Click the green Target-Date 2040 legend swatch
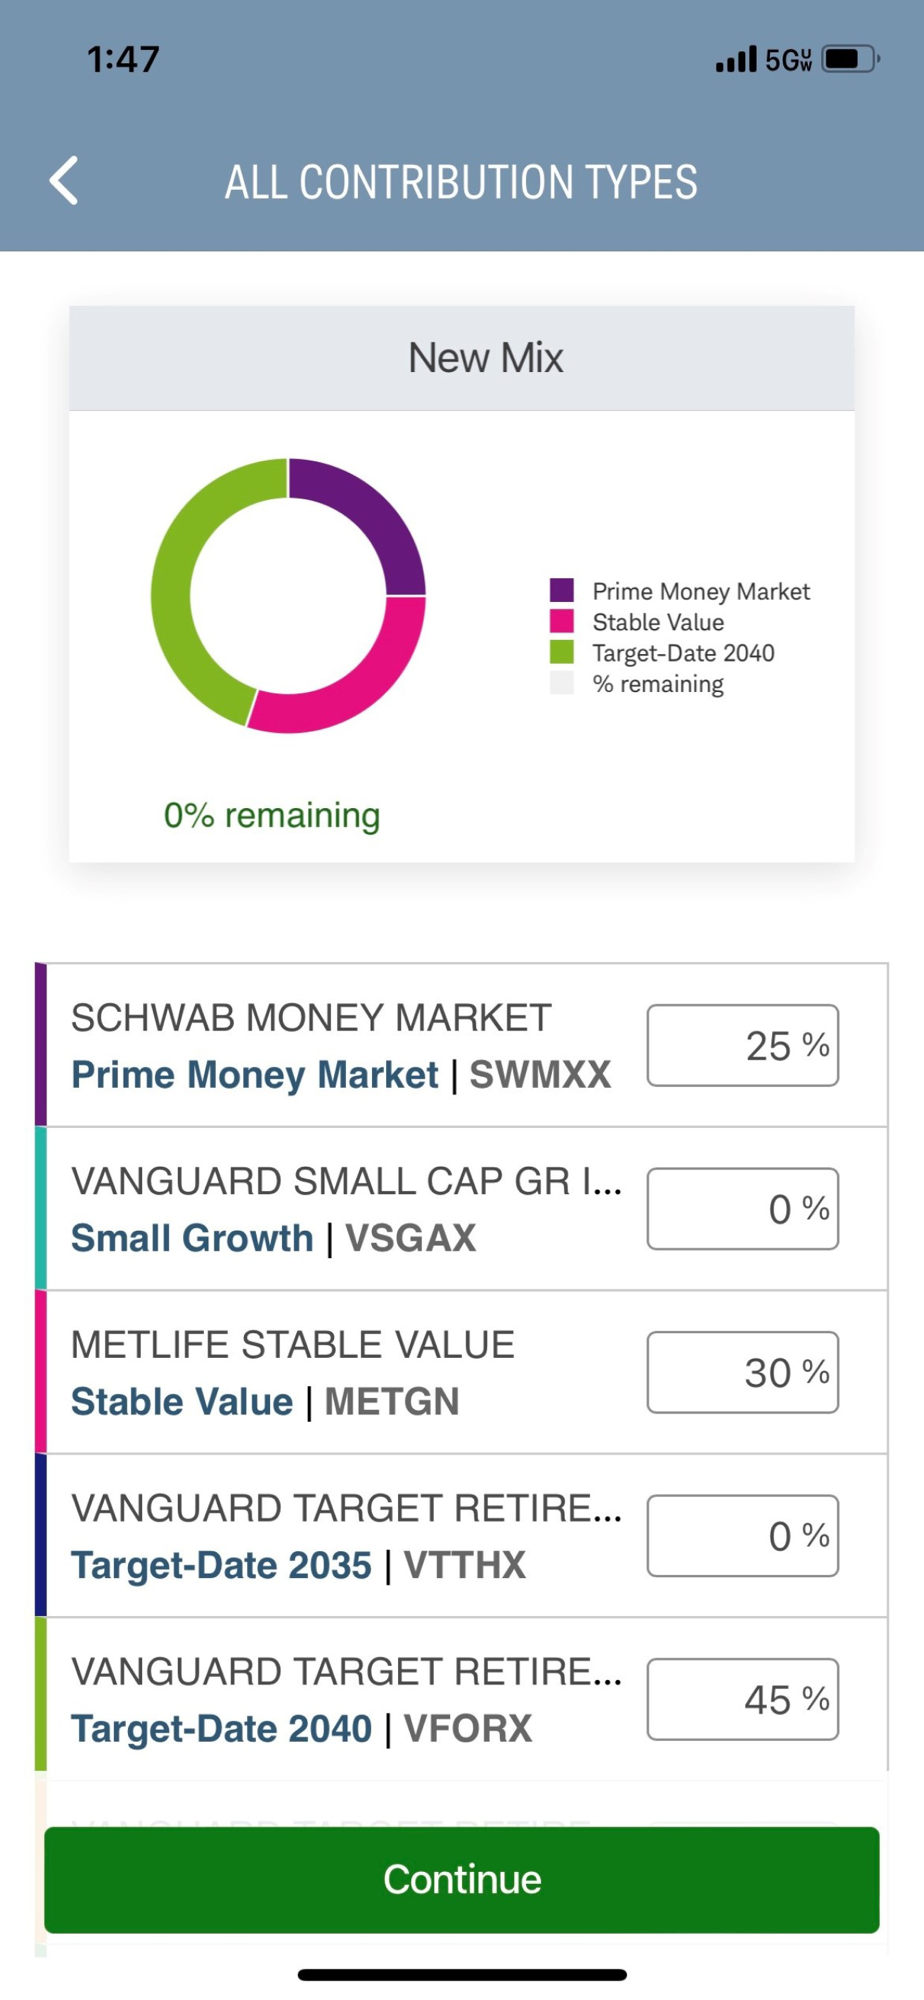924x2000 pixels. pos(562,653)
